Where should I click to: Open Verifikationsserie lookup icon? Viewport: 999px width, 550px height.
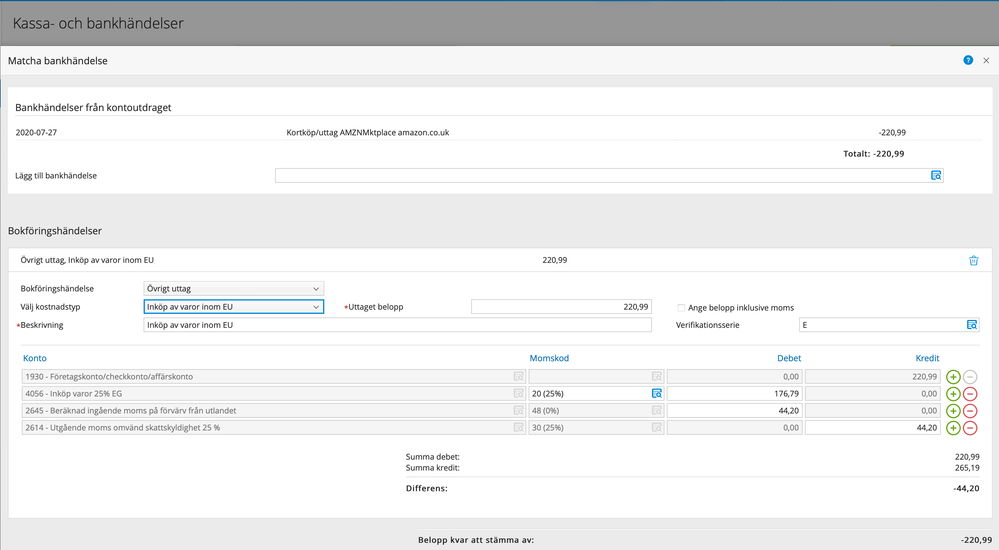click(x=971, y=325)
